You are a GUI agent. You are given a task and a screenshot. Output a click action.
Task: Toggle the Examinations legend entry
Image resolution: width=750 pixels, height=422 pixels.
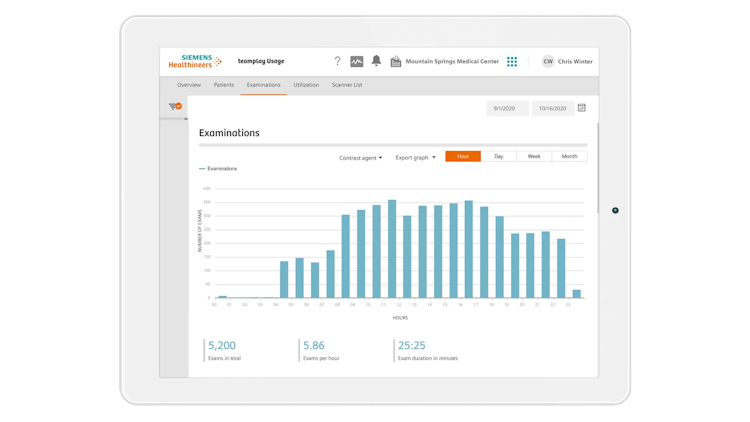coord(218,168)
